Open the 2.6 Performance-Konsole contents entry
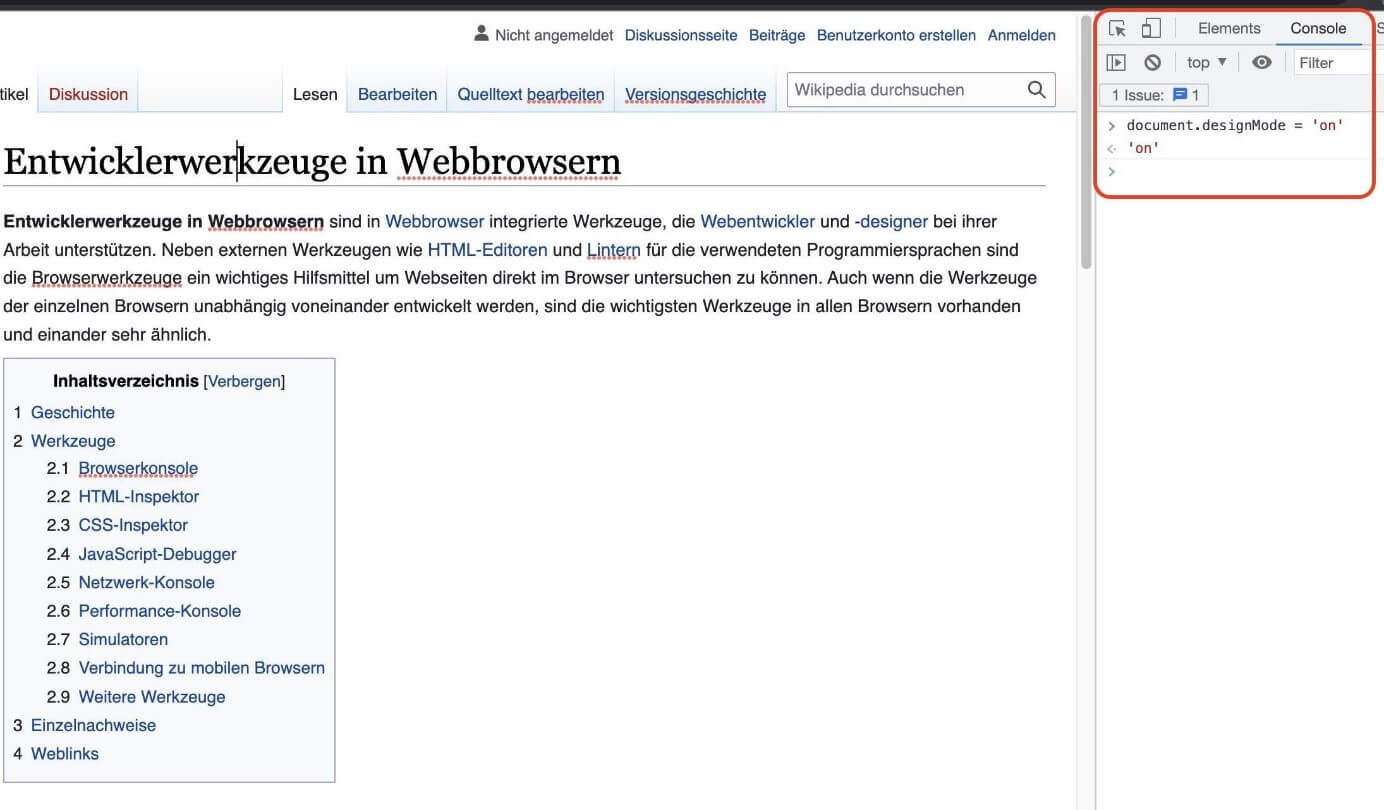 pyautogui.click(x=160, y=611)
